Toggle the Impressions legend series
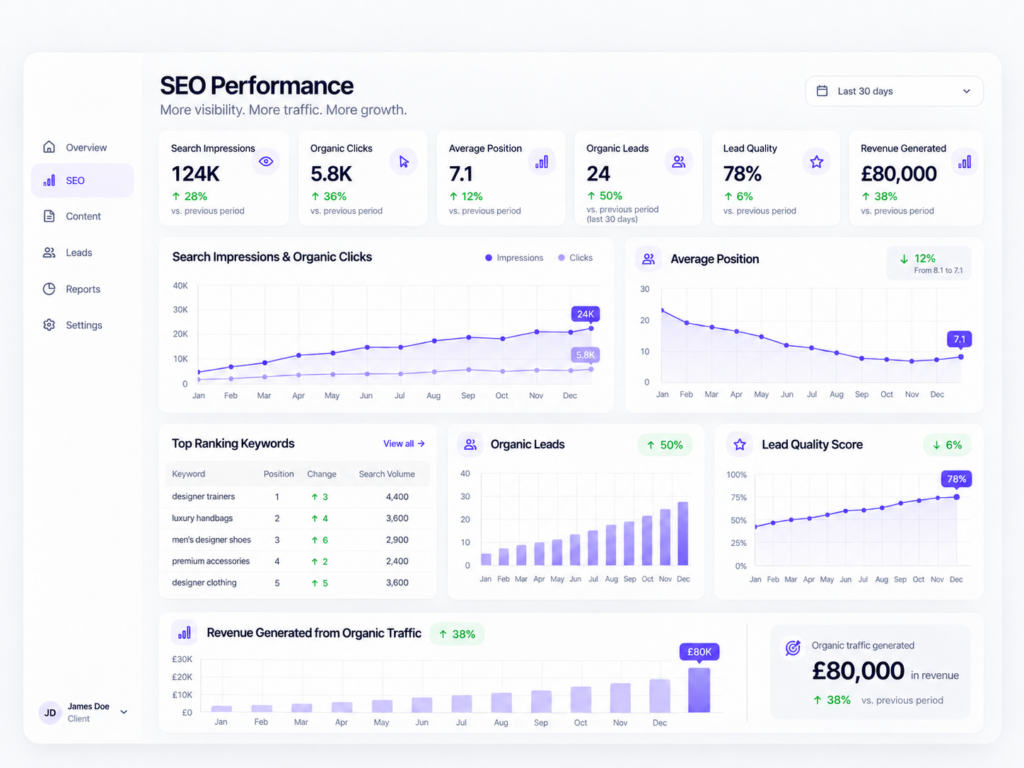 tap(514, 258)
